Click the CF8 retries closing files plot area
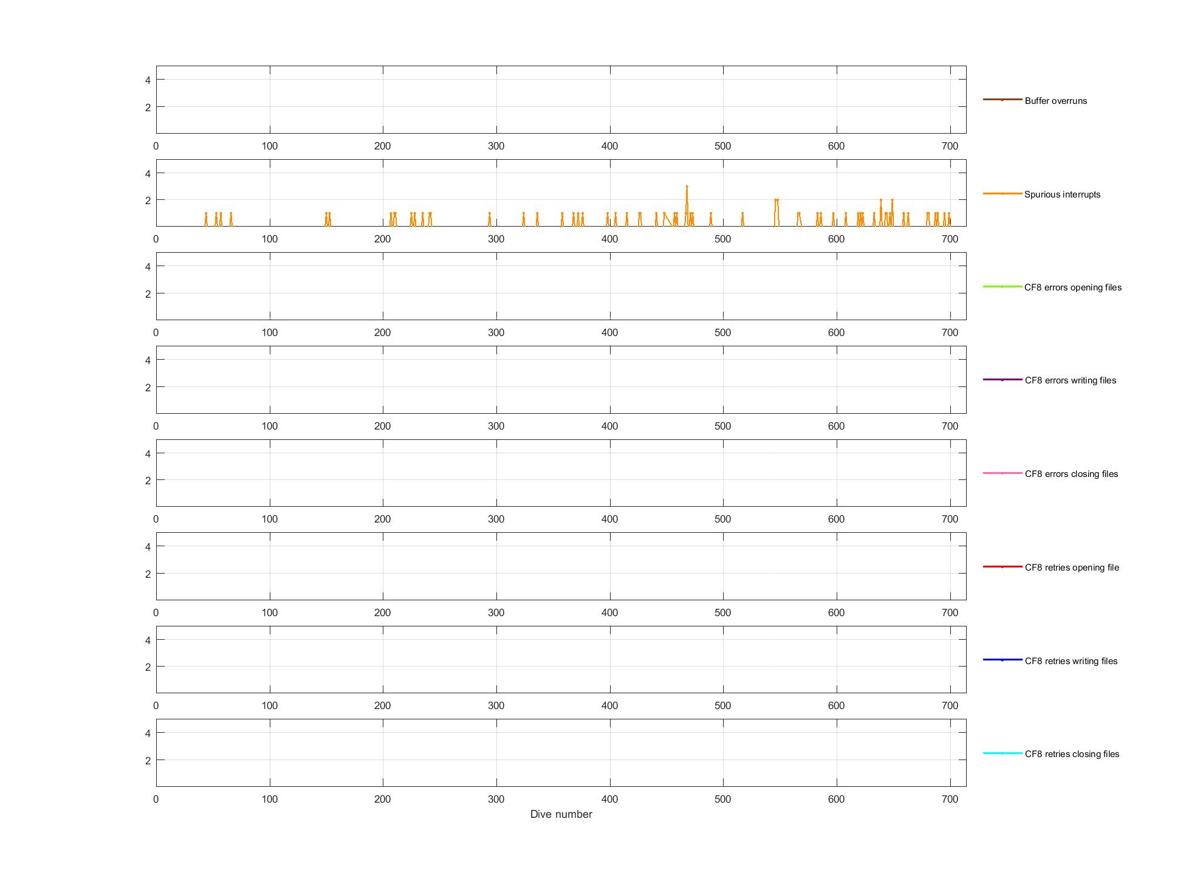Image resolution: width=1200 pixels, height=885 pixels. [561, 753]
